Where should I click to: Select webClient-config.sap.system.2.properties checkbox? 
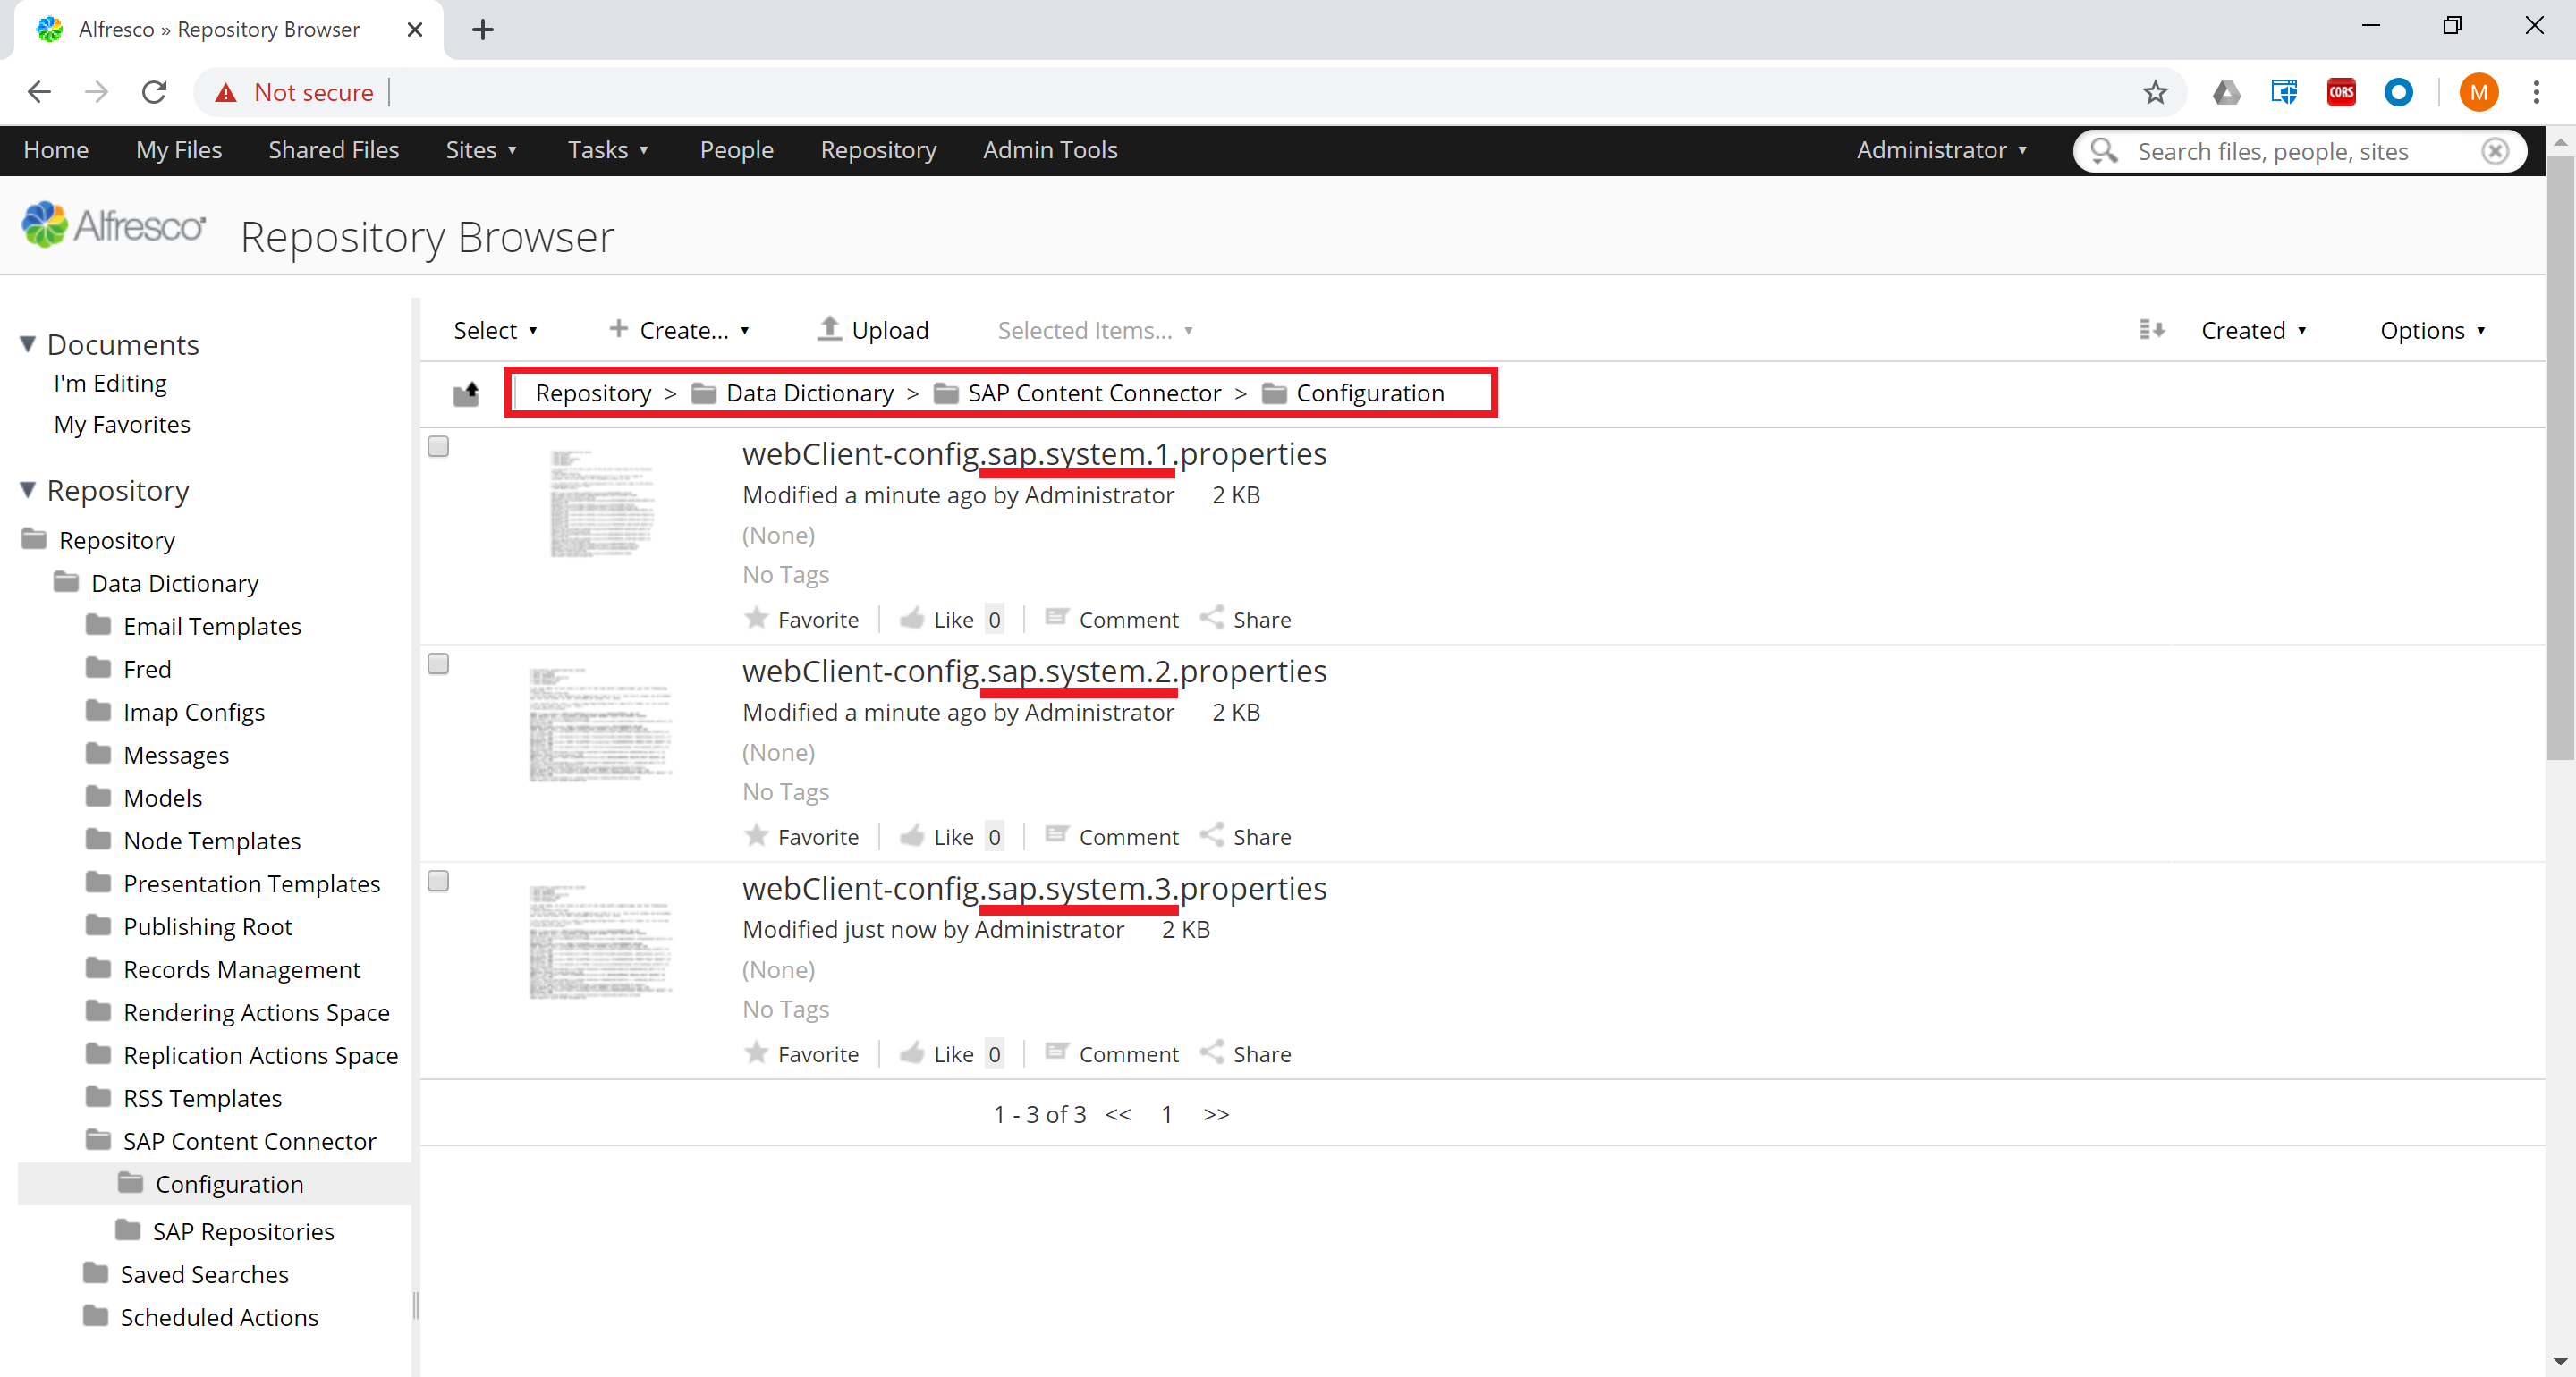pyautogui.click(x=437, y=663)
